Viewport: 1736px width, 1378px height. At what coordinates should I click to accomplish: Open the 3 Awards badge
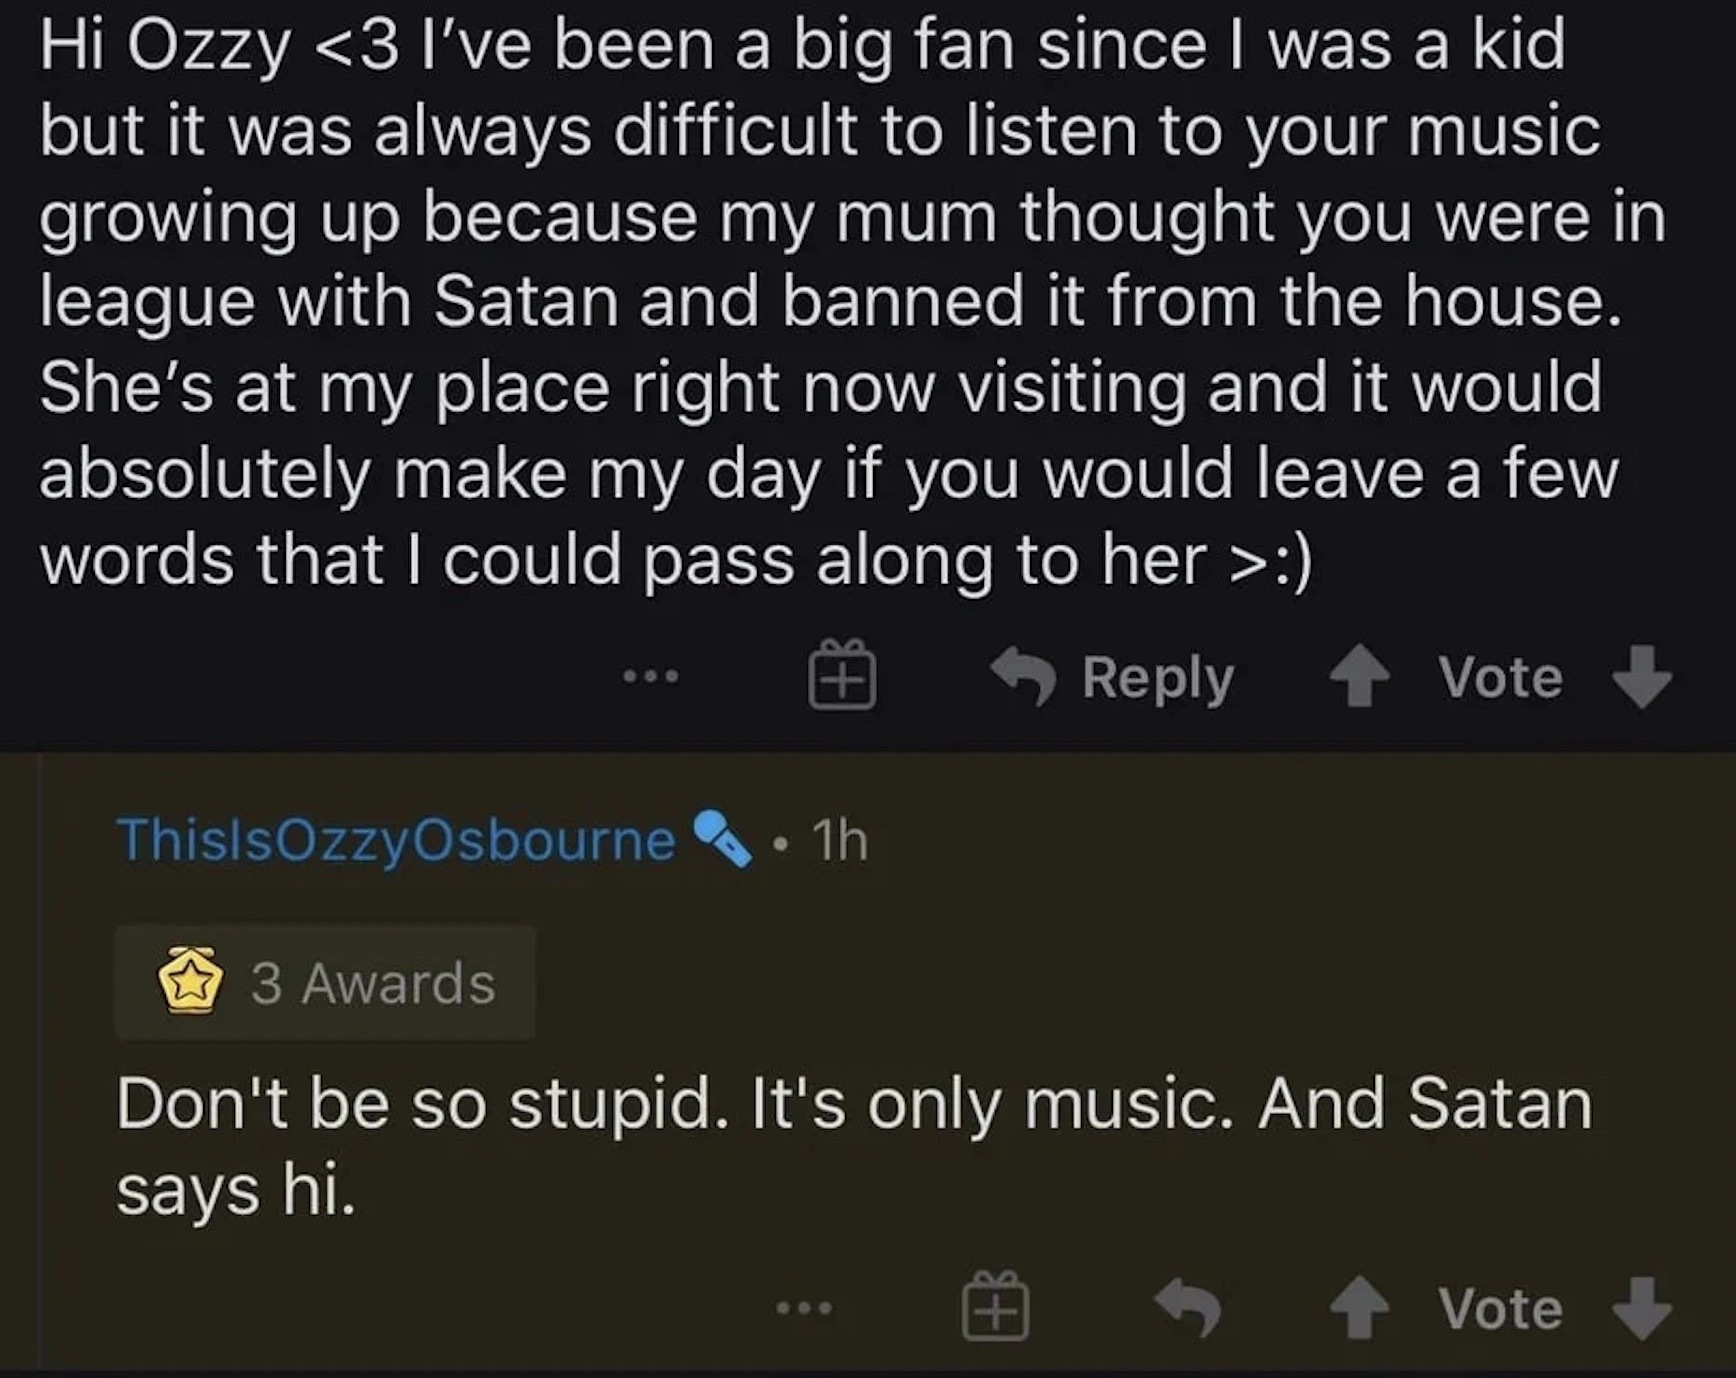click(326, 983)
